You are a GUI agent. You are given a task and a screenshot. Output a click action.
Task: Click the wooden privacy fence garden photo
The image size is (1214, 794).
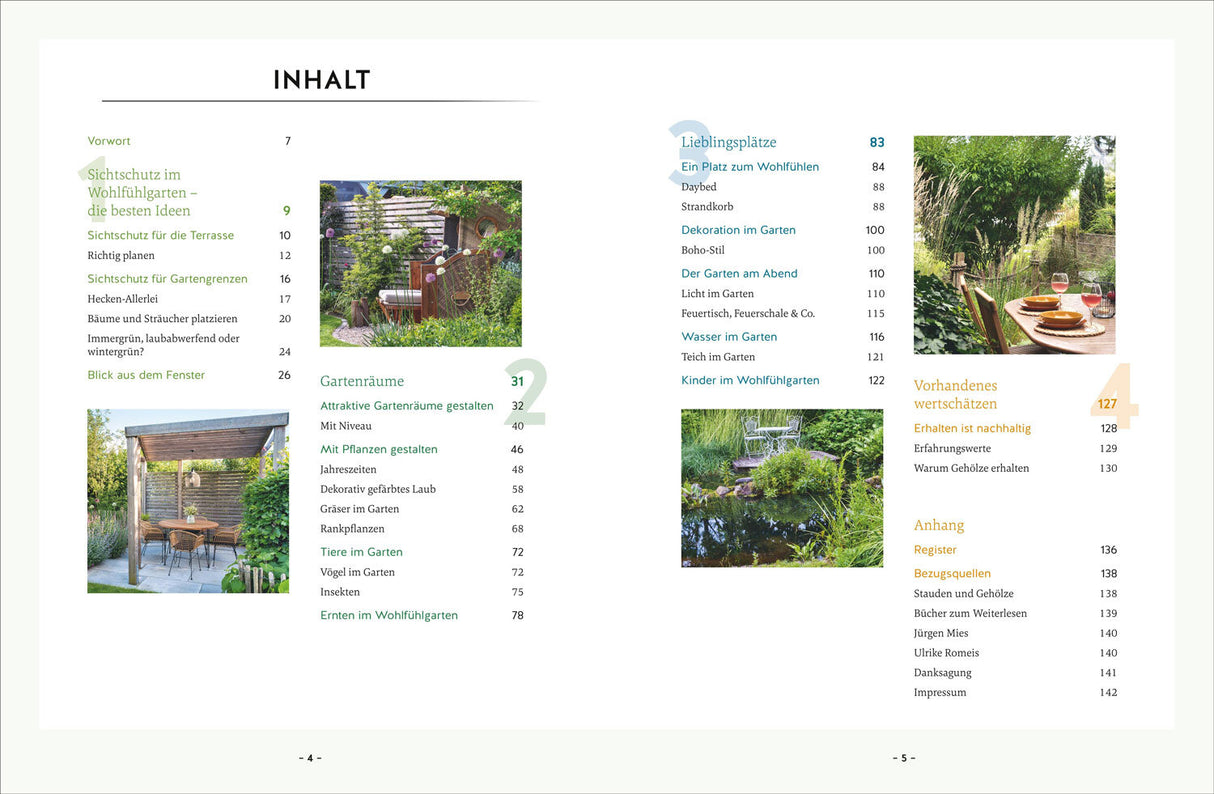(x=420, y=263)
